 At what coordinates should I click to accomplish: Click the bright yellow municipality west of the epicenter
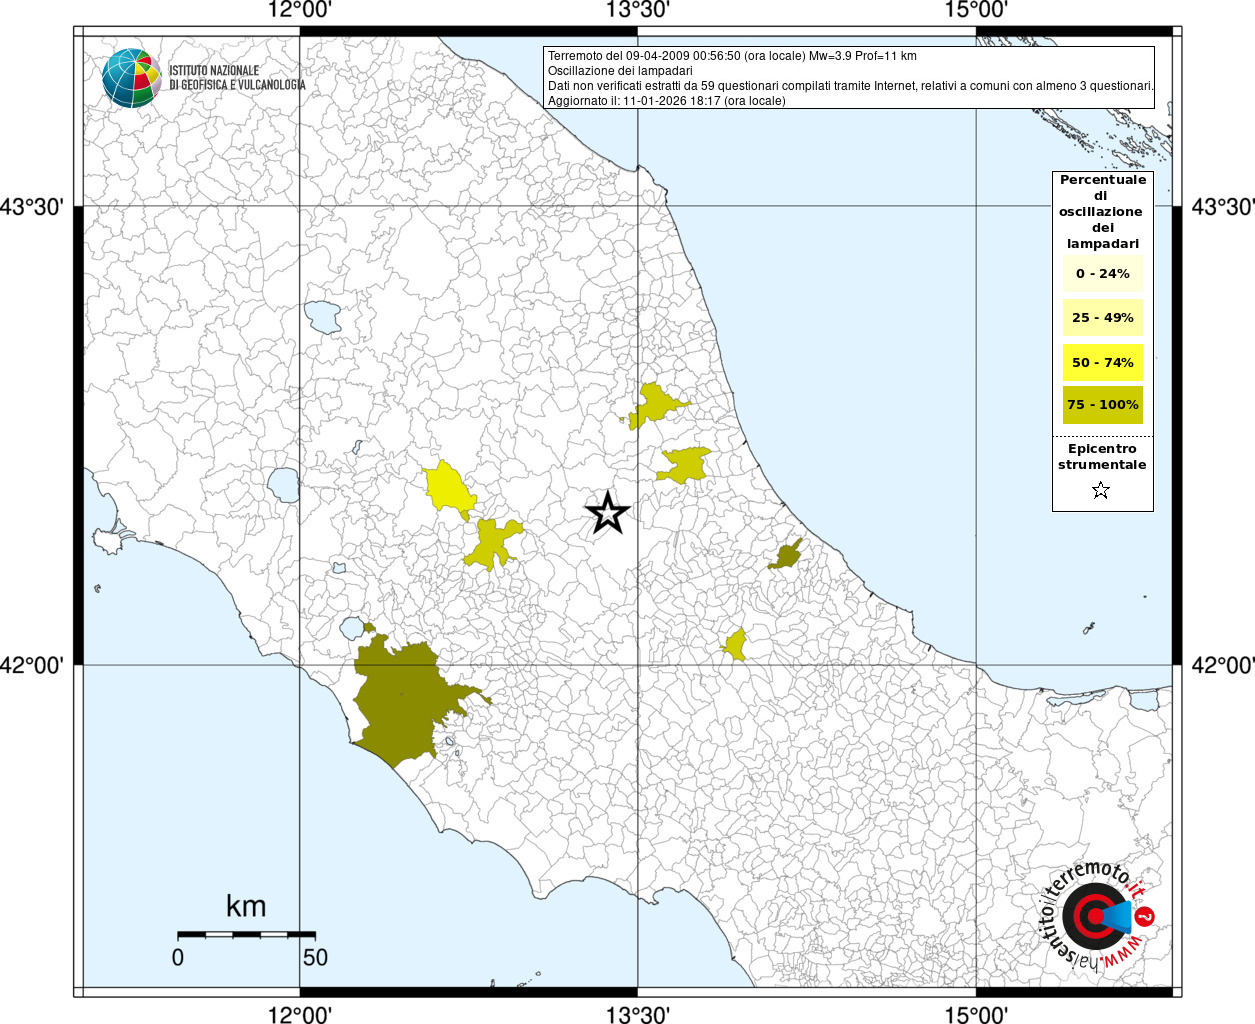[x=447, y=488]
